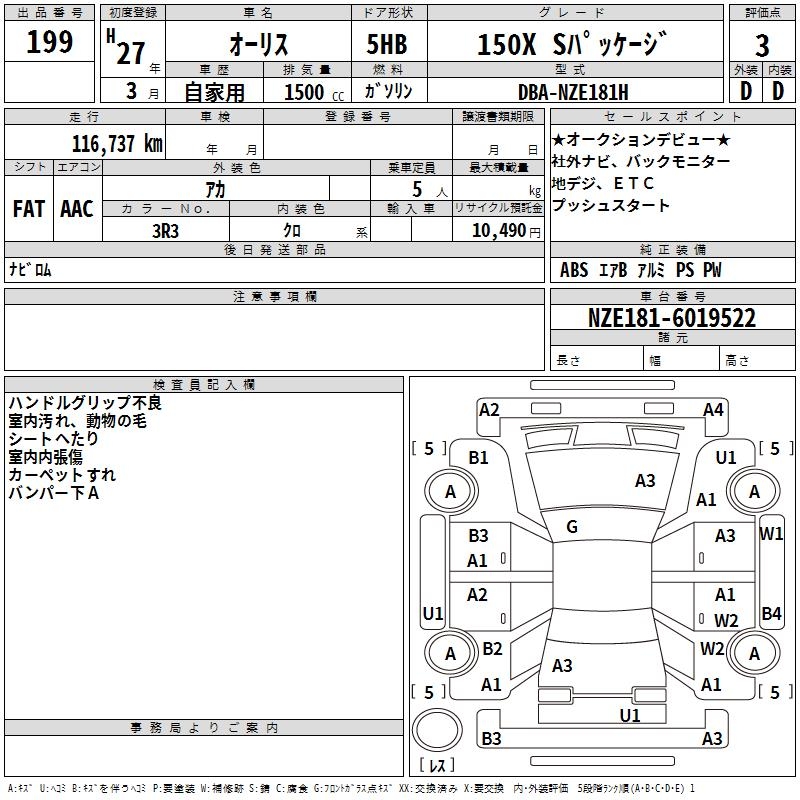Select exterior color アカ
The image size is (800, 800).
215,189
